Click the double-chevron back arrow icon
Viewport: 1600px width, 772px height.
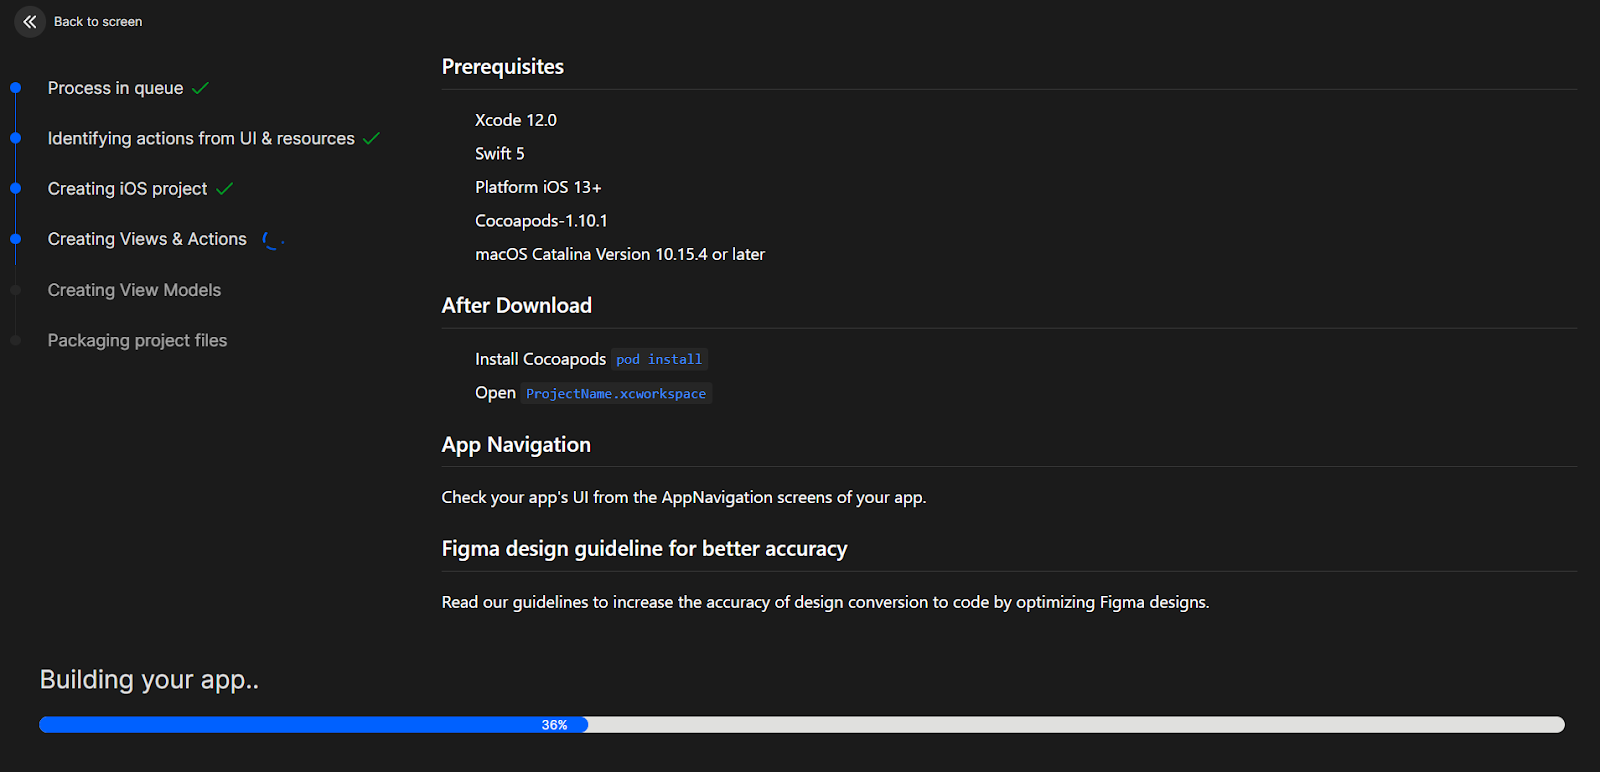tap(30, 21)
